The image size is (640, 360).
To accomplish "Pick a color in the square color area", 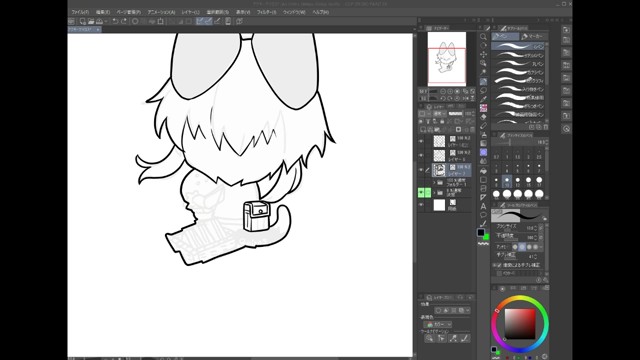I will [520, 324].
